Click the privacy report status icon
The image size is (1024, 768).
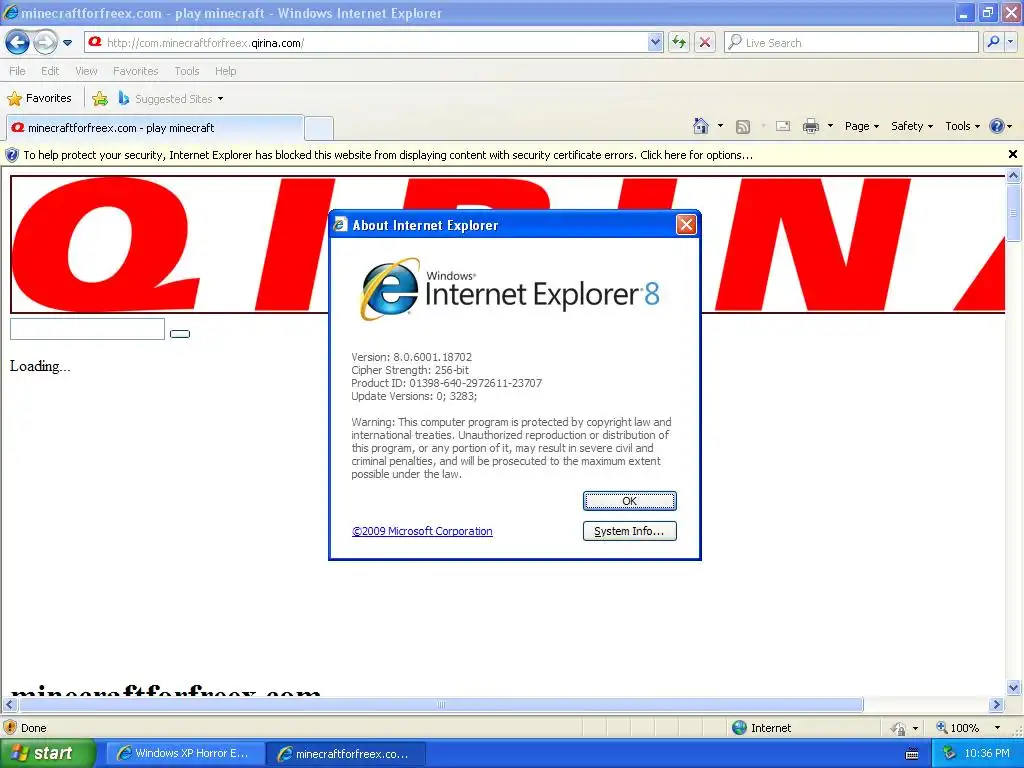click(x=899, y=728)
